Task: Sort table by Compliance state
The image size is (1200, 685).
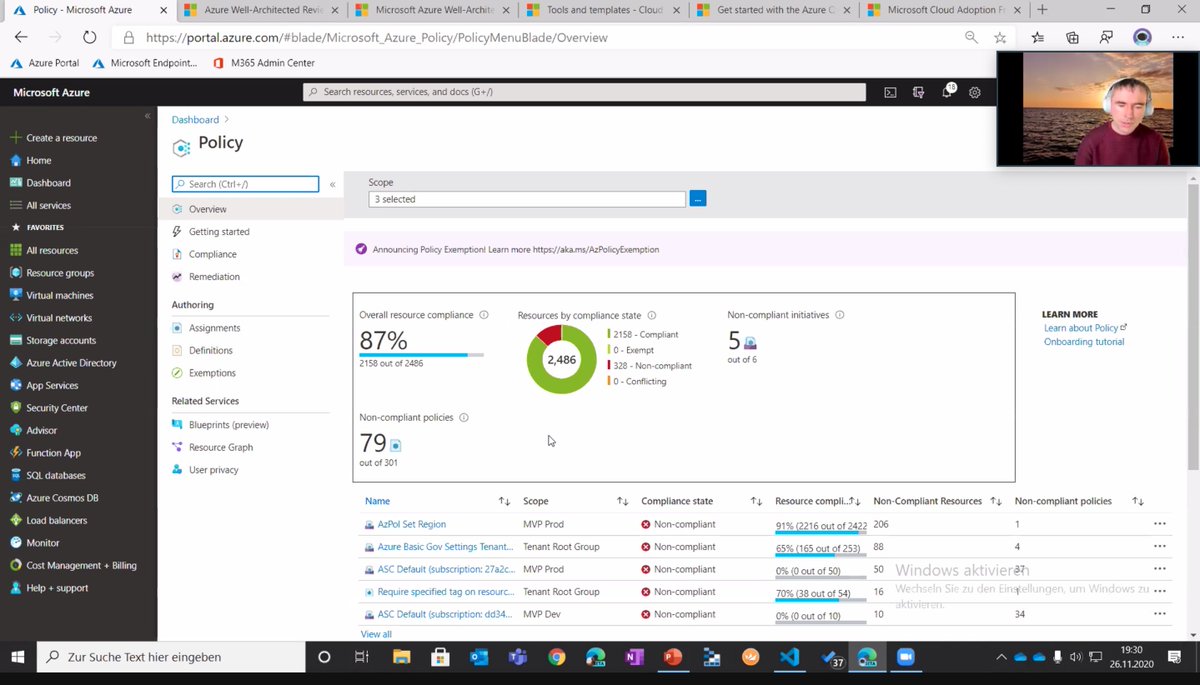Action: [x=756, y=501]
